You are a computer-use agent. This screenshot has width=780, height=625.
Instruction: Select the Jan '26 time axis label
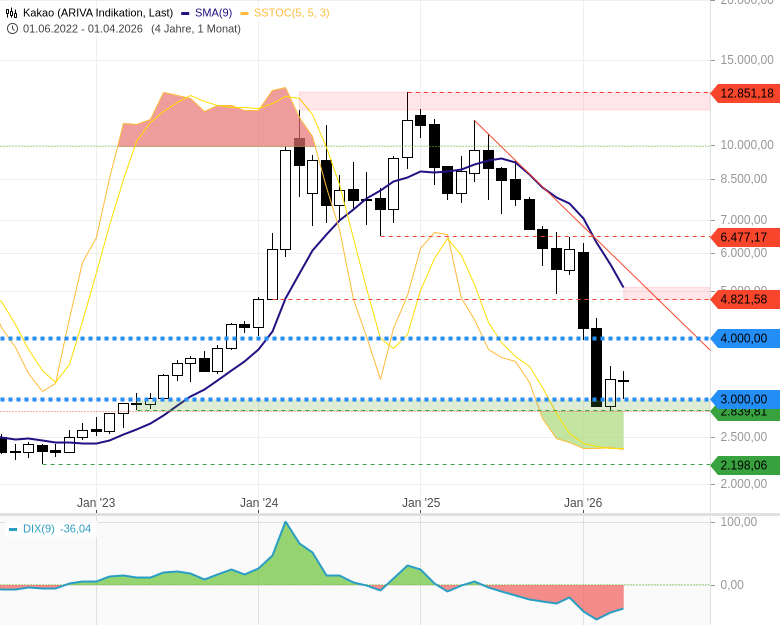point(583,503)
